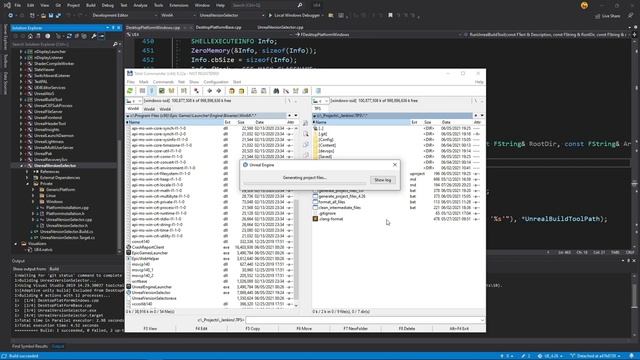
Task: Expand the Windows folder in Solution Explorer
Action: [33, 202]
